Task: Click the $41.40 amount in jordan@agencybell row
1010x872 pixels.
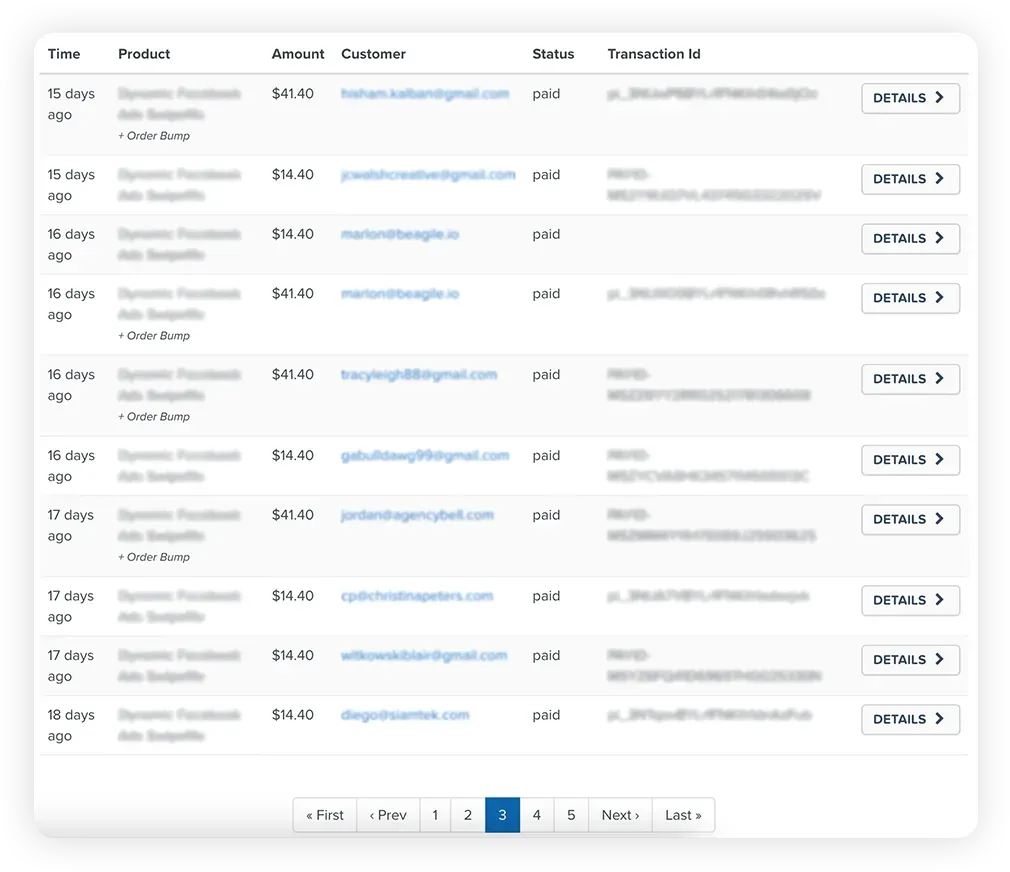Action: [x=292, y=515]
